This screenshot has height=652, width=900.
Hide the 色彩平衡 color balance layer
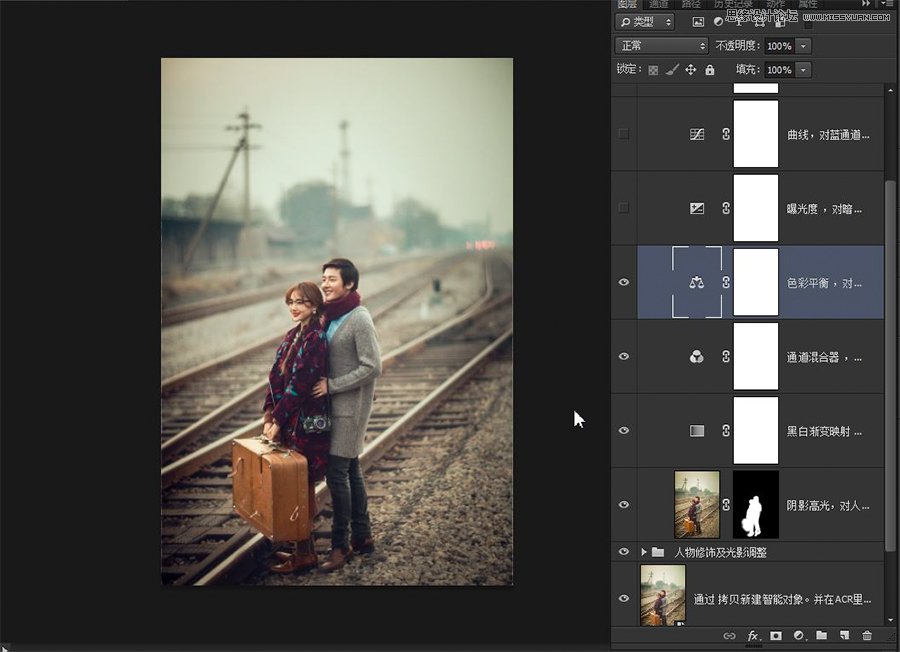coord(624,283)
